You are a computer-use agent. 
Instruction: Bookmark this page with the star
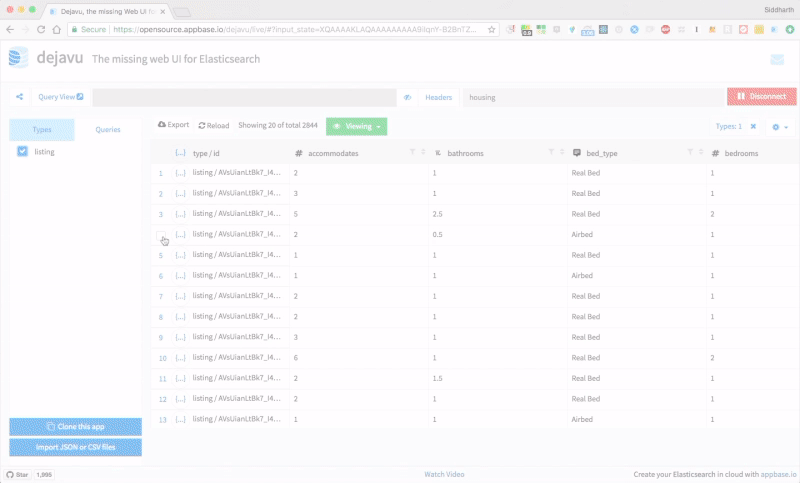pyautogui.click(x=491, y=30)
